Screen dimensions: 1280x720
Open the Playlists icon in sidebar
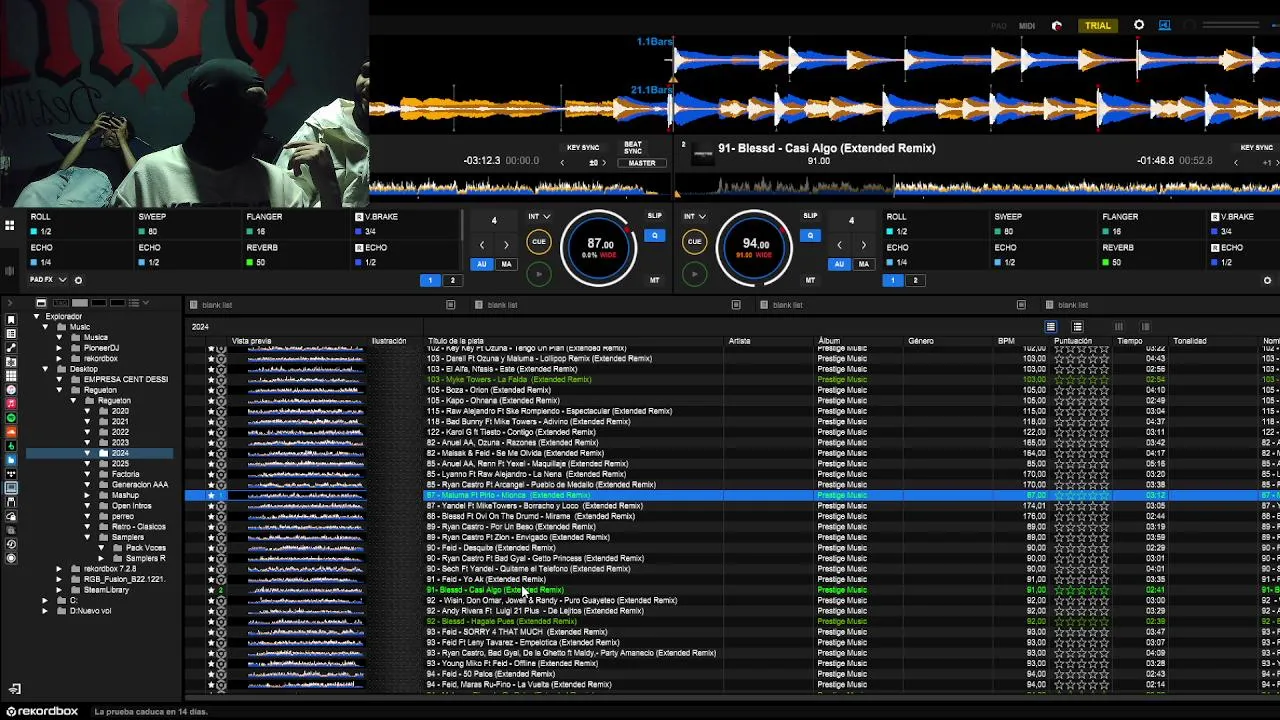click(x=11, y=334)
